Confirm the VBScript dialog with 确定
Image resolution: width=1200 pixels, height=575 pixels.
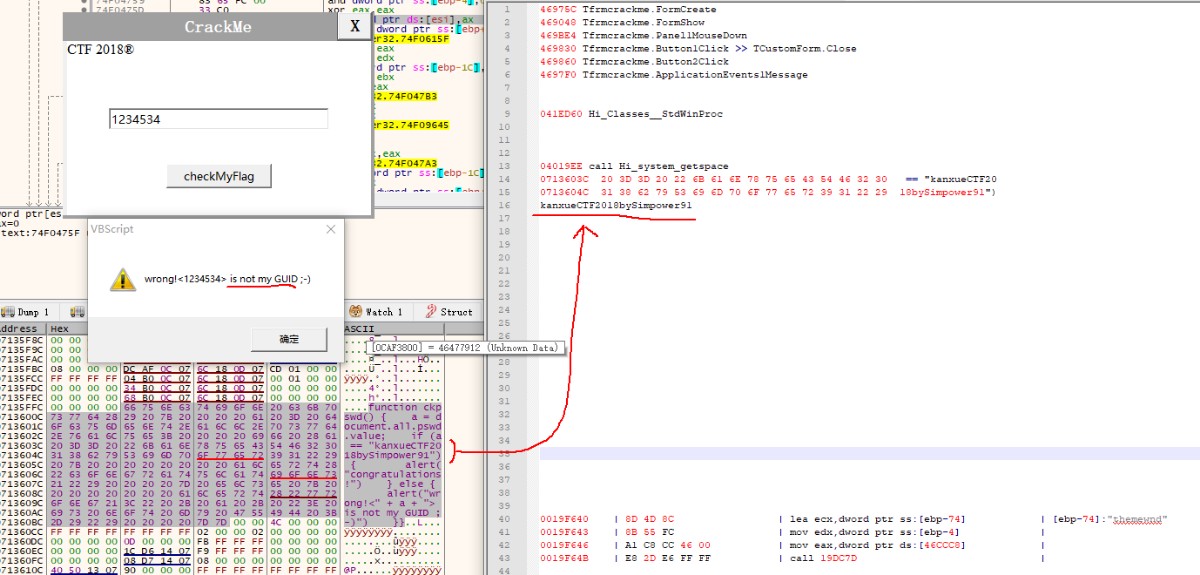pyautogui.click(x=289, y=339)
